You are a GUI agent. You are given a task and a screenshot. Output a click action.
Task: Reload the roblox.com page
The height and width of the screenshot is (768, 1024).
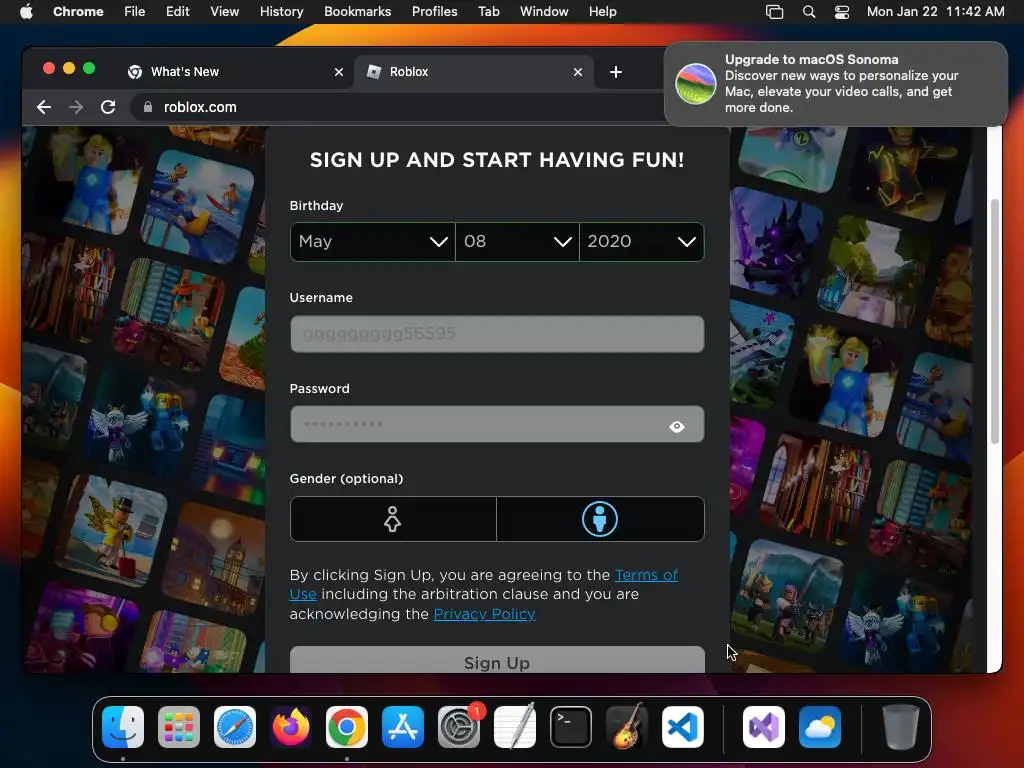click(108, 107)
